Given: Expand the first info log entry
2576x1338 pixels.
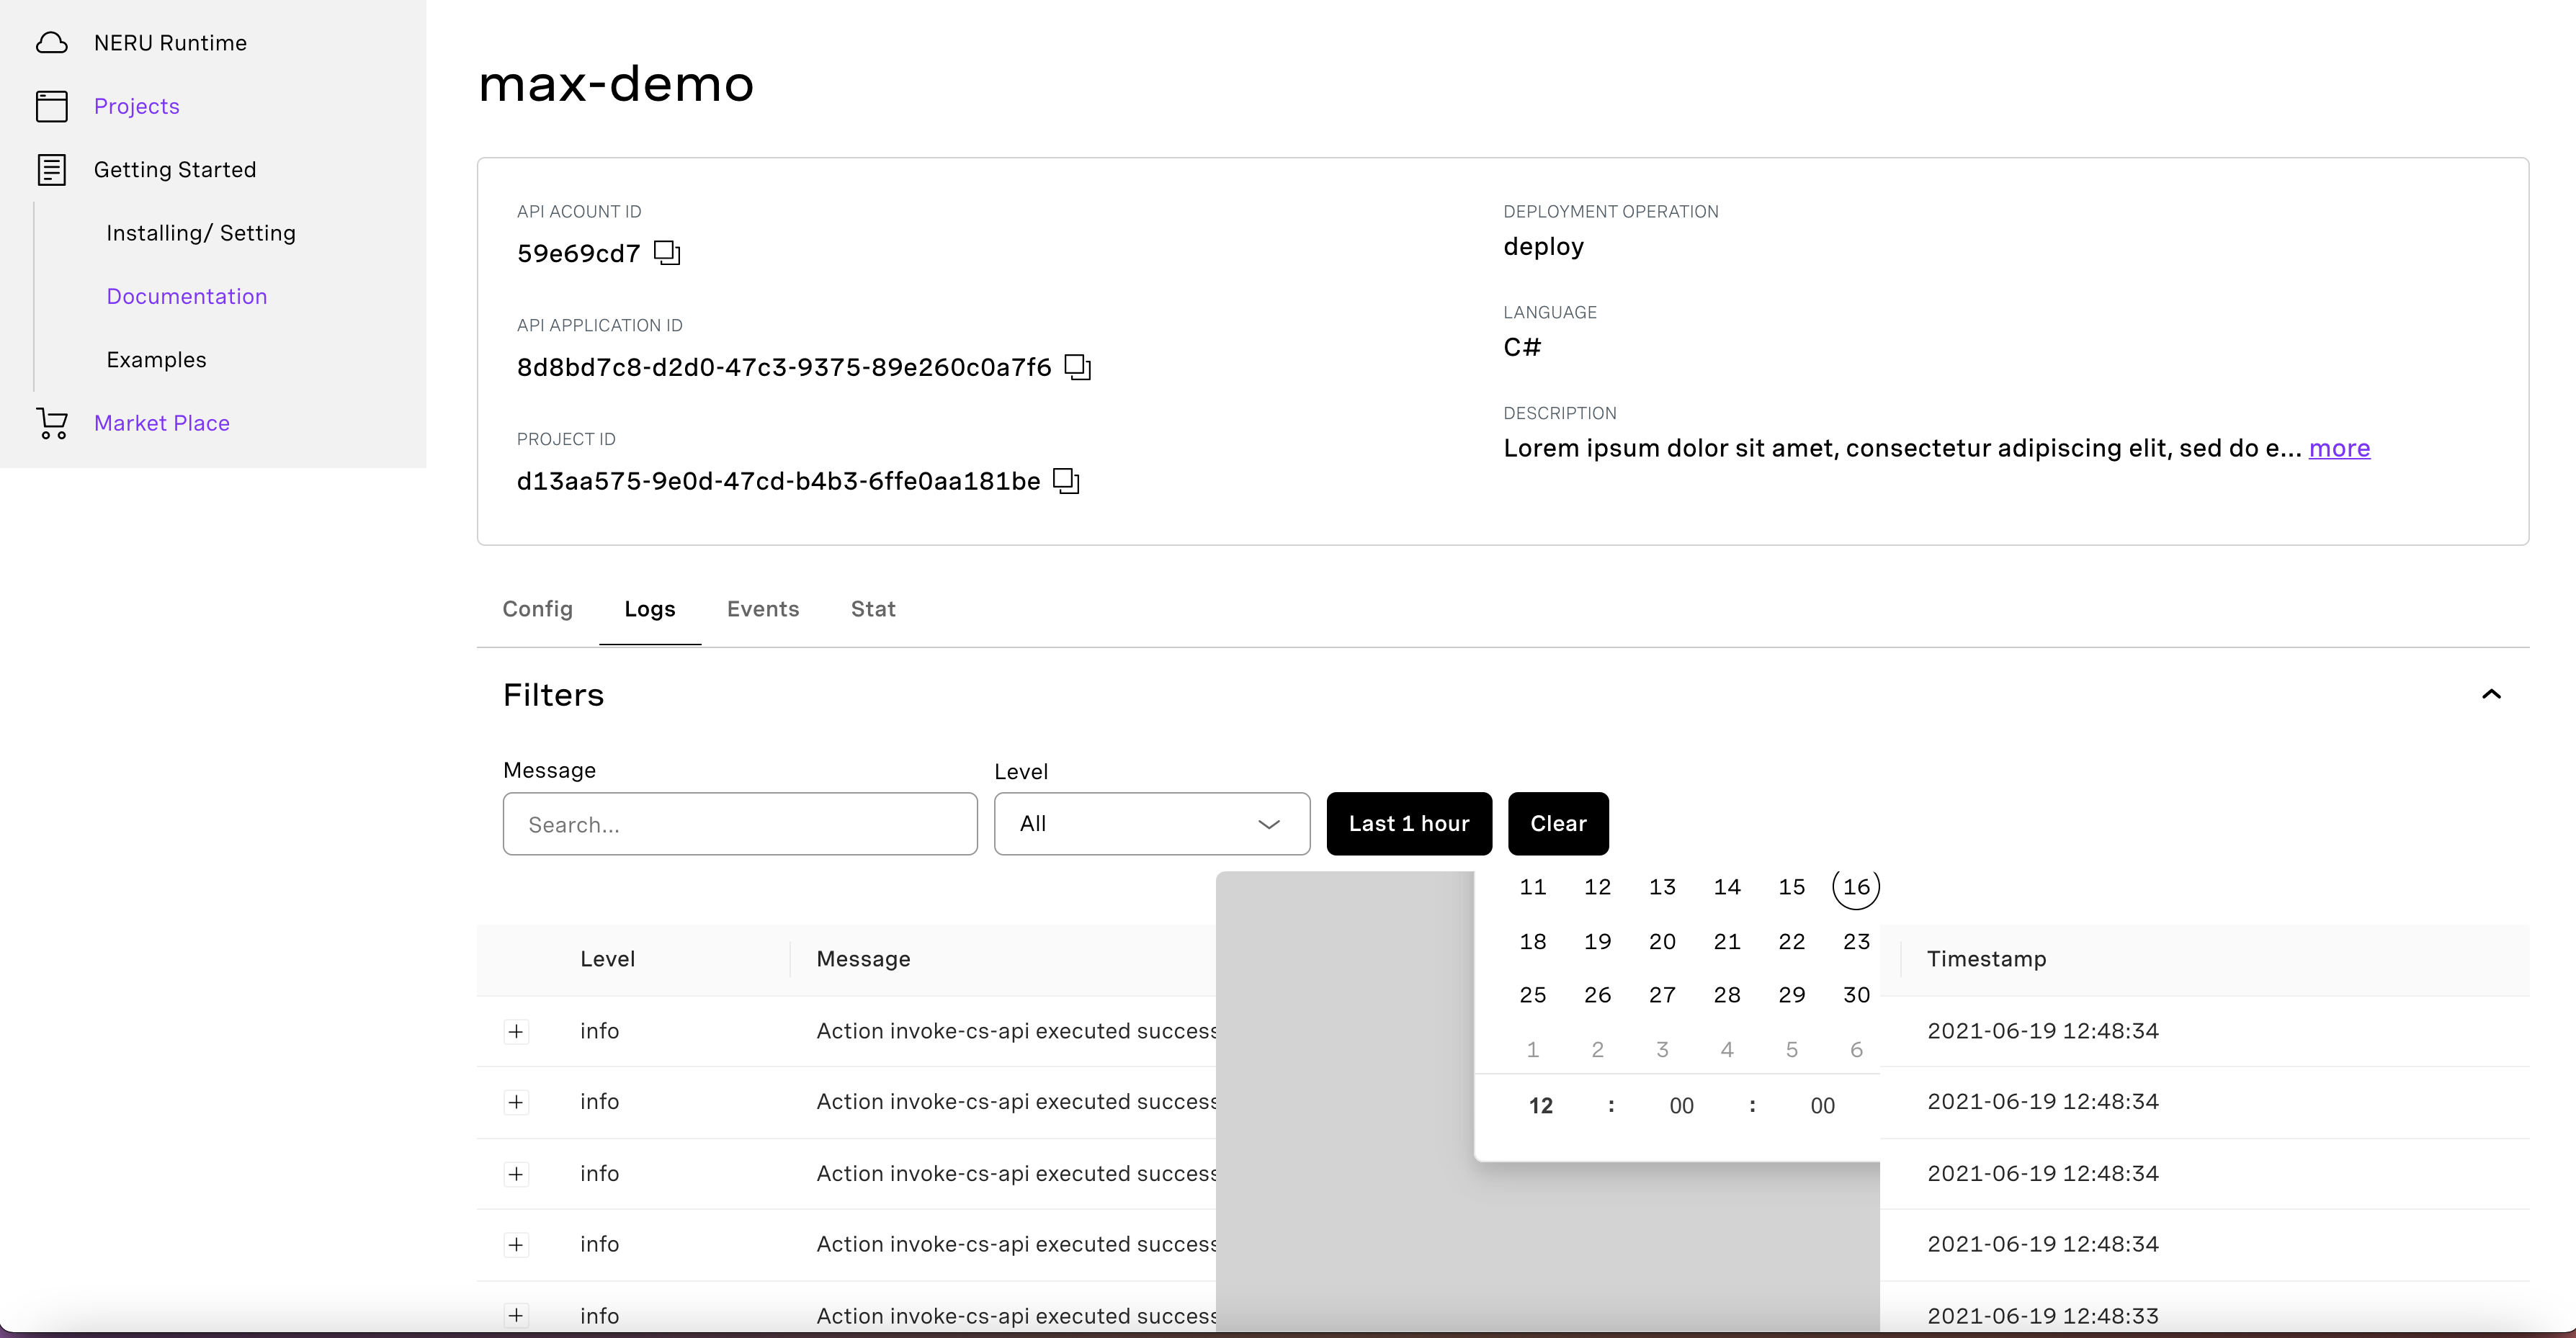Looking at the screenshot, I should [x=516, y=1031].
